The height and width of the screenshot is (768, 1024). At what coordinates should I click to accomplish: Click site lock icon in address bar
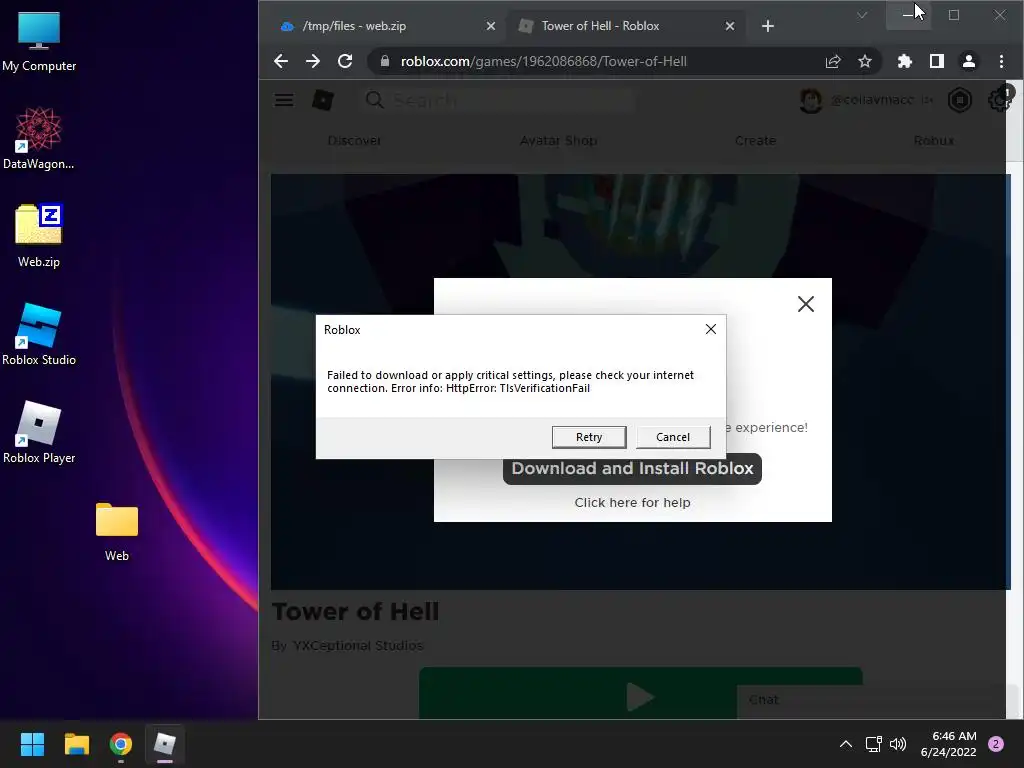pos(385,61)
